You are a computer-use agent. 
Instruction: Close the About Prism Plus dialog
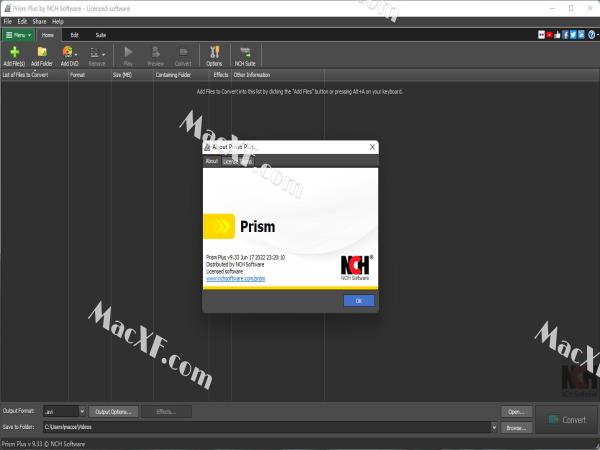[x=372, y=147]
